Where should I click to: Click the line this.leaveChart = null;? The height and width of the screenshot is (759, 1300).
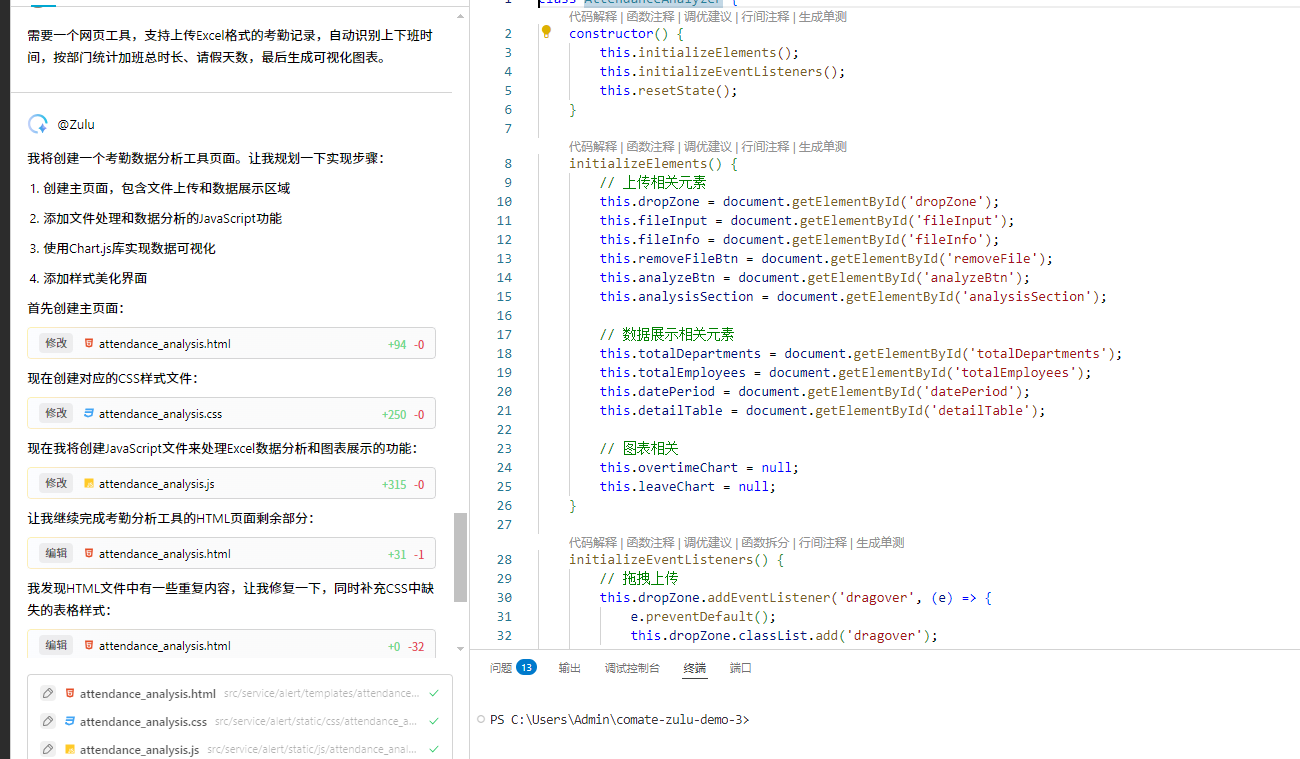(x=688, y=486)
